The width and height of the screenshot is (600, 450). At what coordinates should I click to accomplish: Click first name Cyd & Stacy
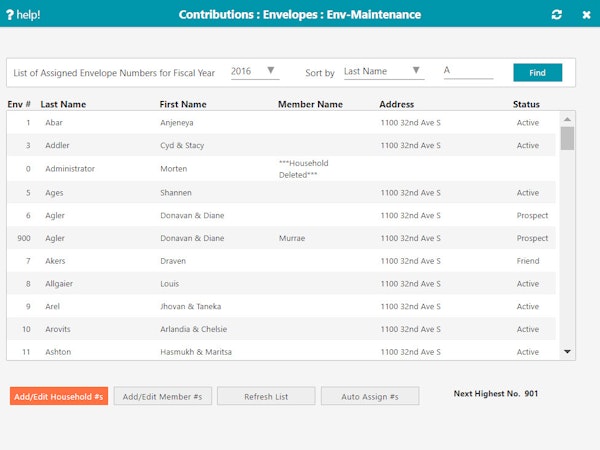tap(182, 145)
